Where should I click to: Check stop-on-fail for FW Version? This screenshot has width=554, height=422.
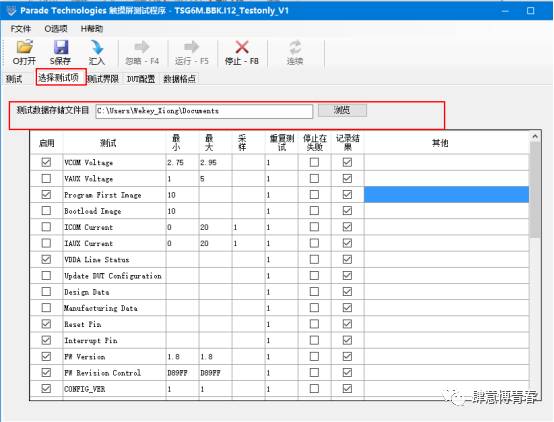click(x=314, y=356)
